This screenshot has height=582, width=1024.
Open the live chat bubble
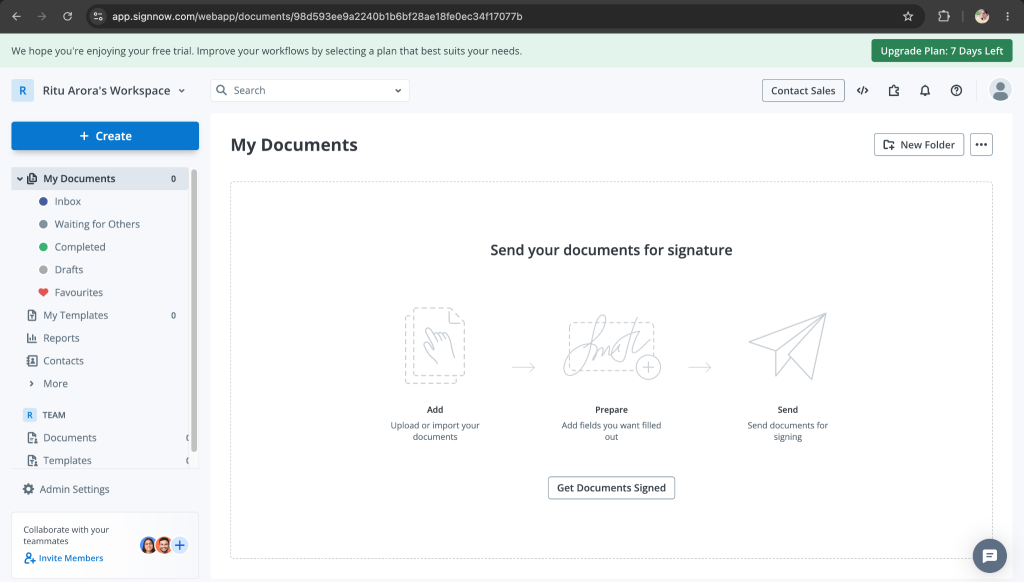click(989, 556)
